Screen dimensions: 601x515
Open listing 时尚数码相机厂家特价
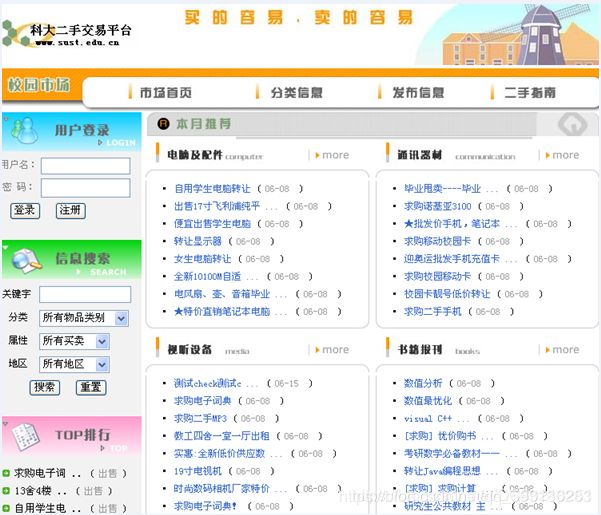[x=222, y=489]
